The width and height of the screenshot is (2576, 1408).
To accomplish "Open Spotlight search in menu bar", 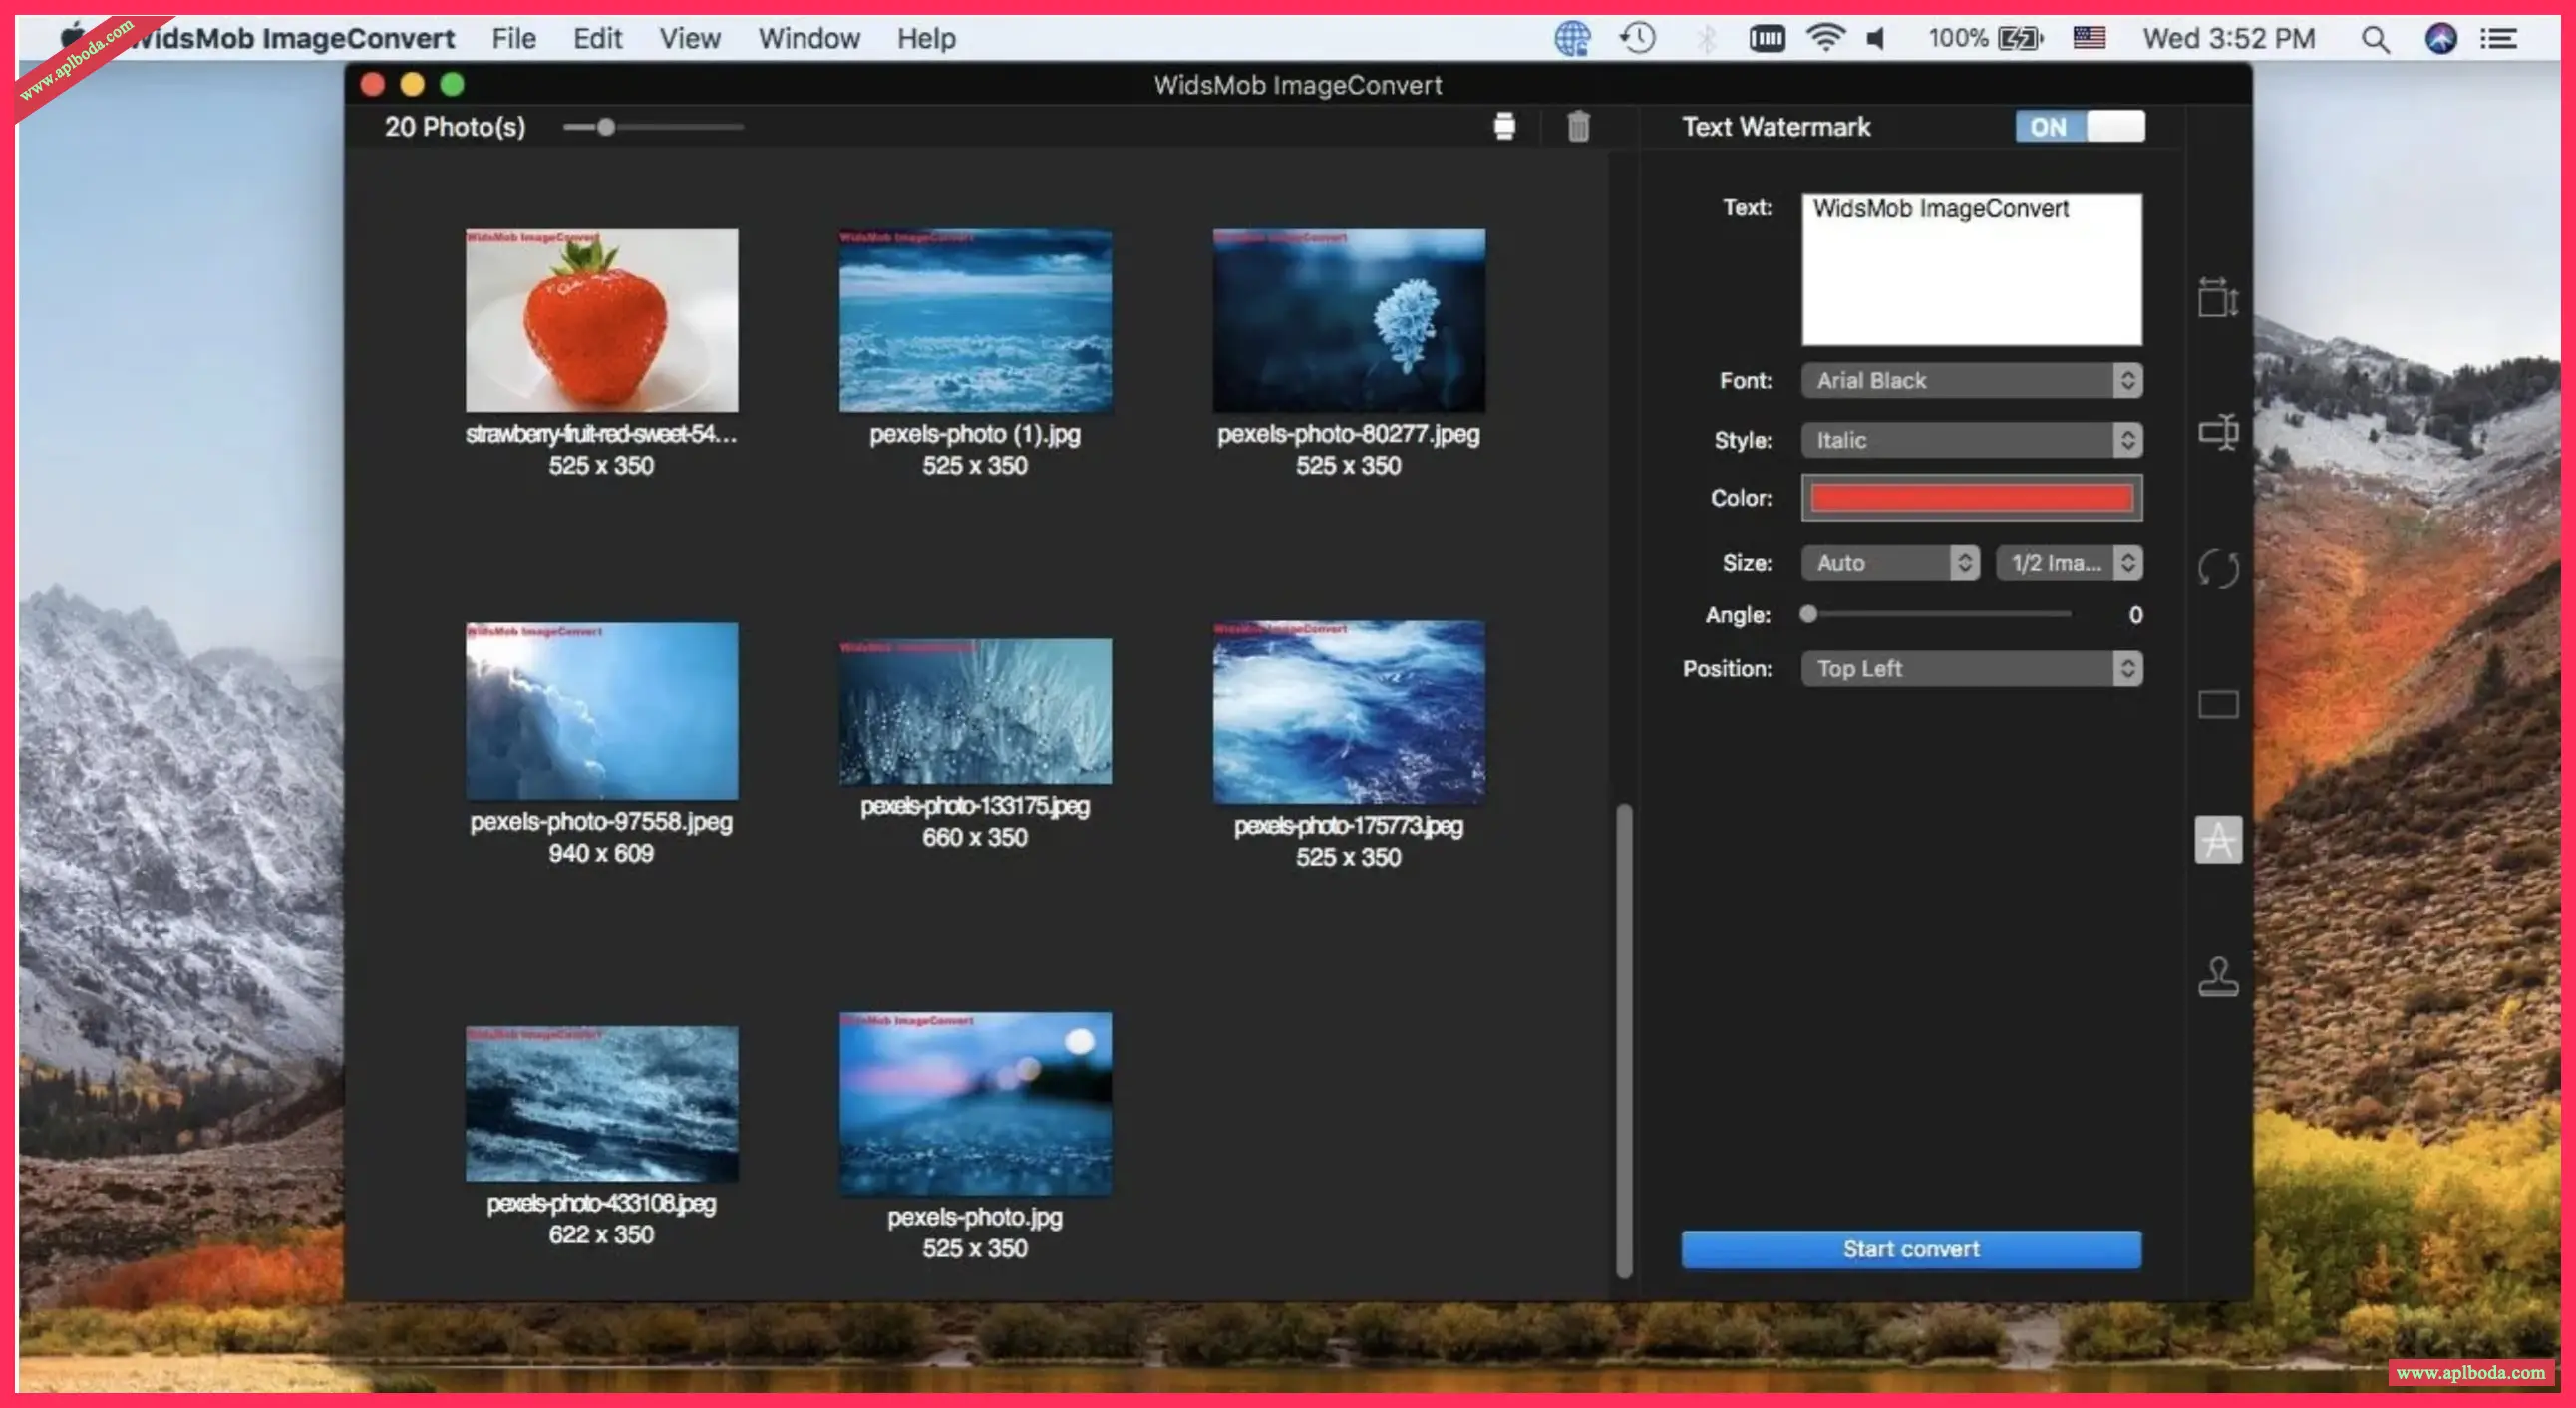I will click(x=2375, y=39).
